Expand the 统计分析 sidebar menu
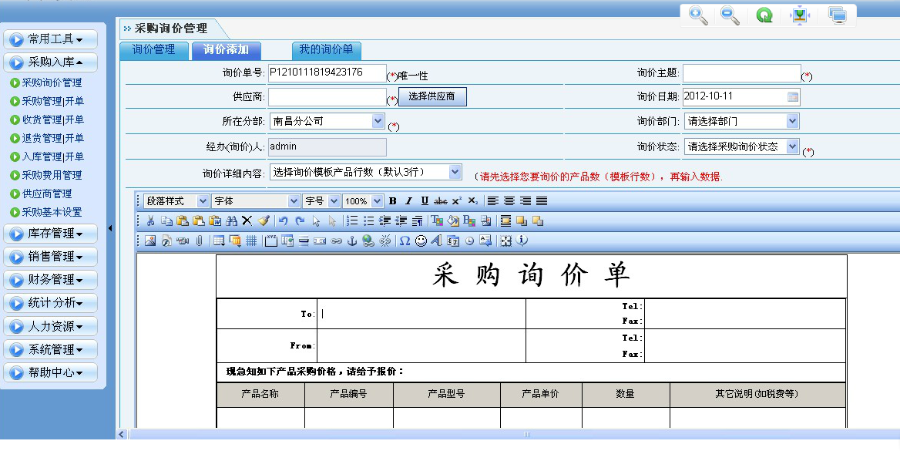 [51, 303]
